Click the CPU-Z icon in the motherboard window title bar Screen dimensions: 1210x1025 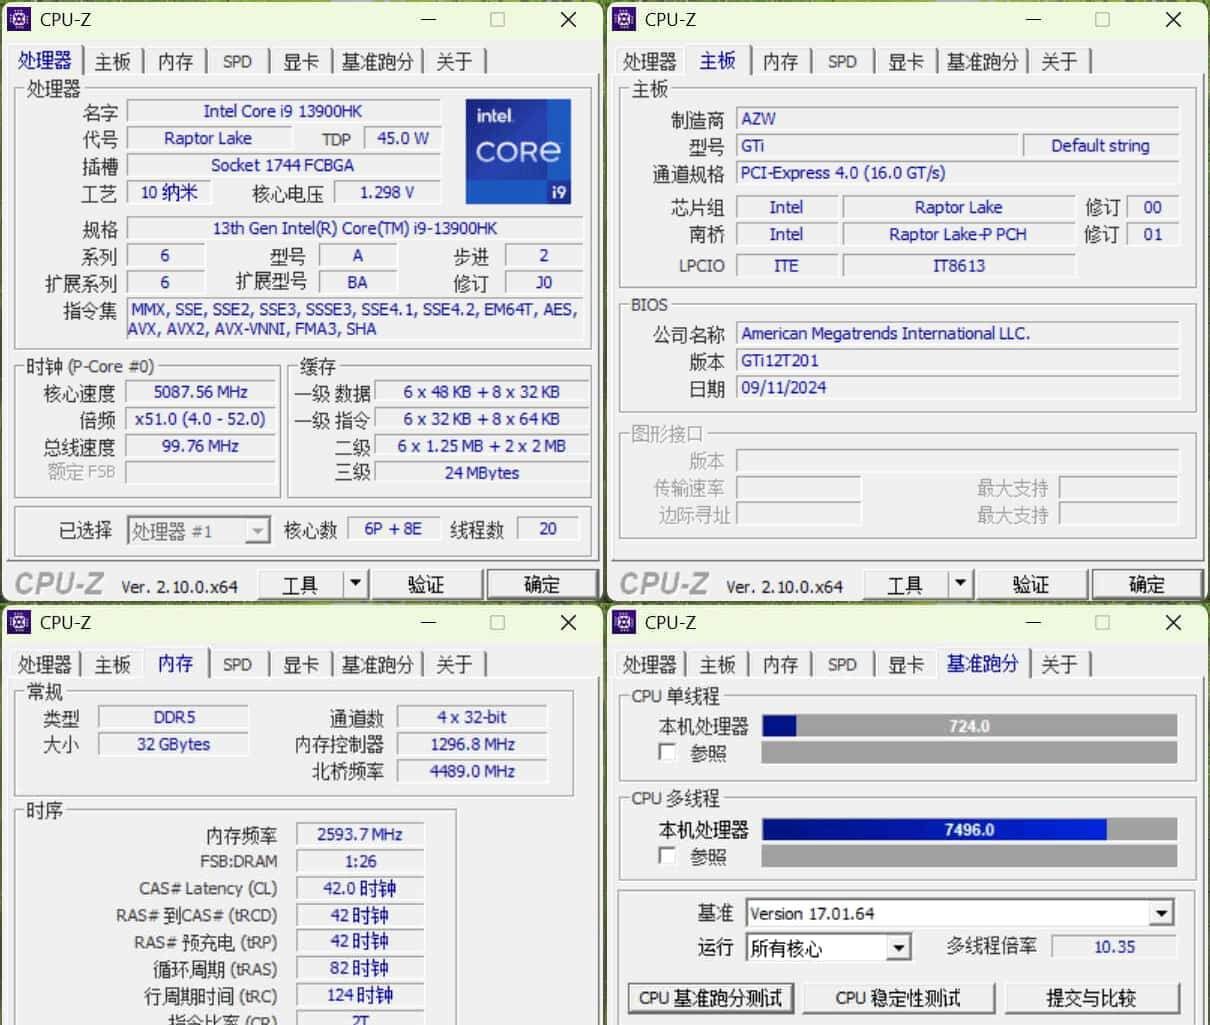[x=625, y=19]
